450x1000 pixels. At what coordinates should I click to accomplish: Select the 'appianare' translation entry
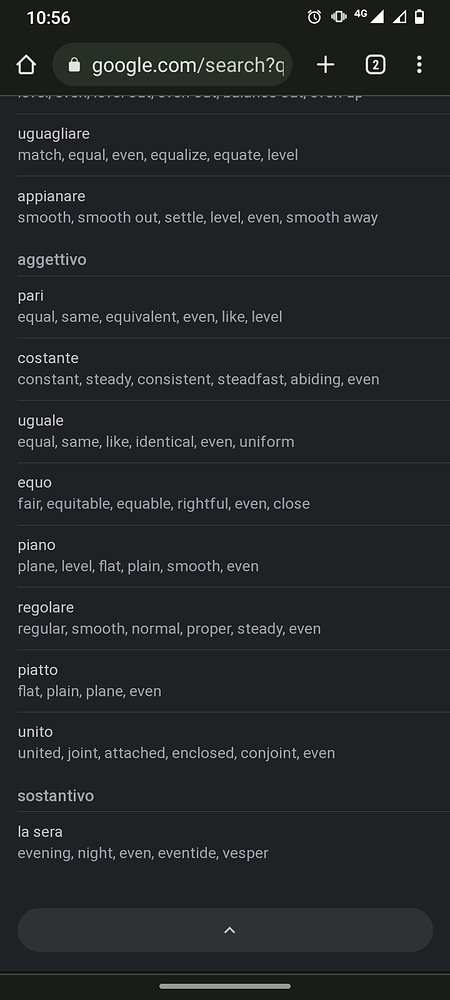click(x=225, y=207)
